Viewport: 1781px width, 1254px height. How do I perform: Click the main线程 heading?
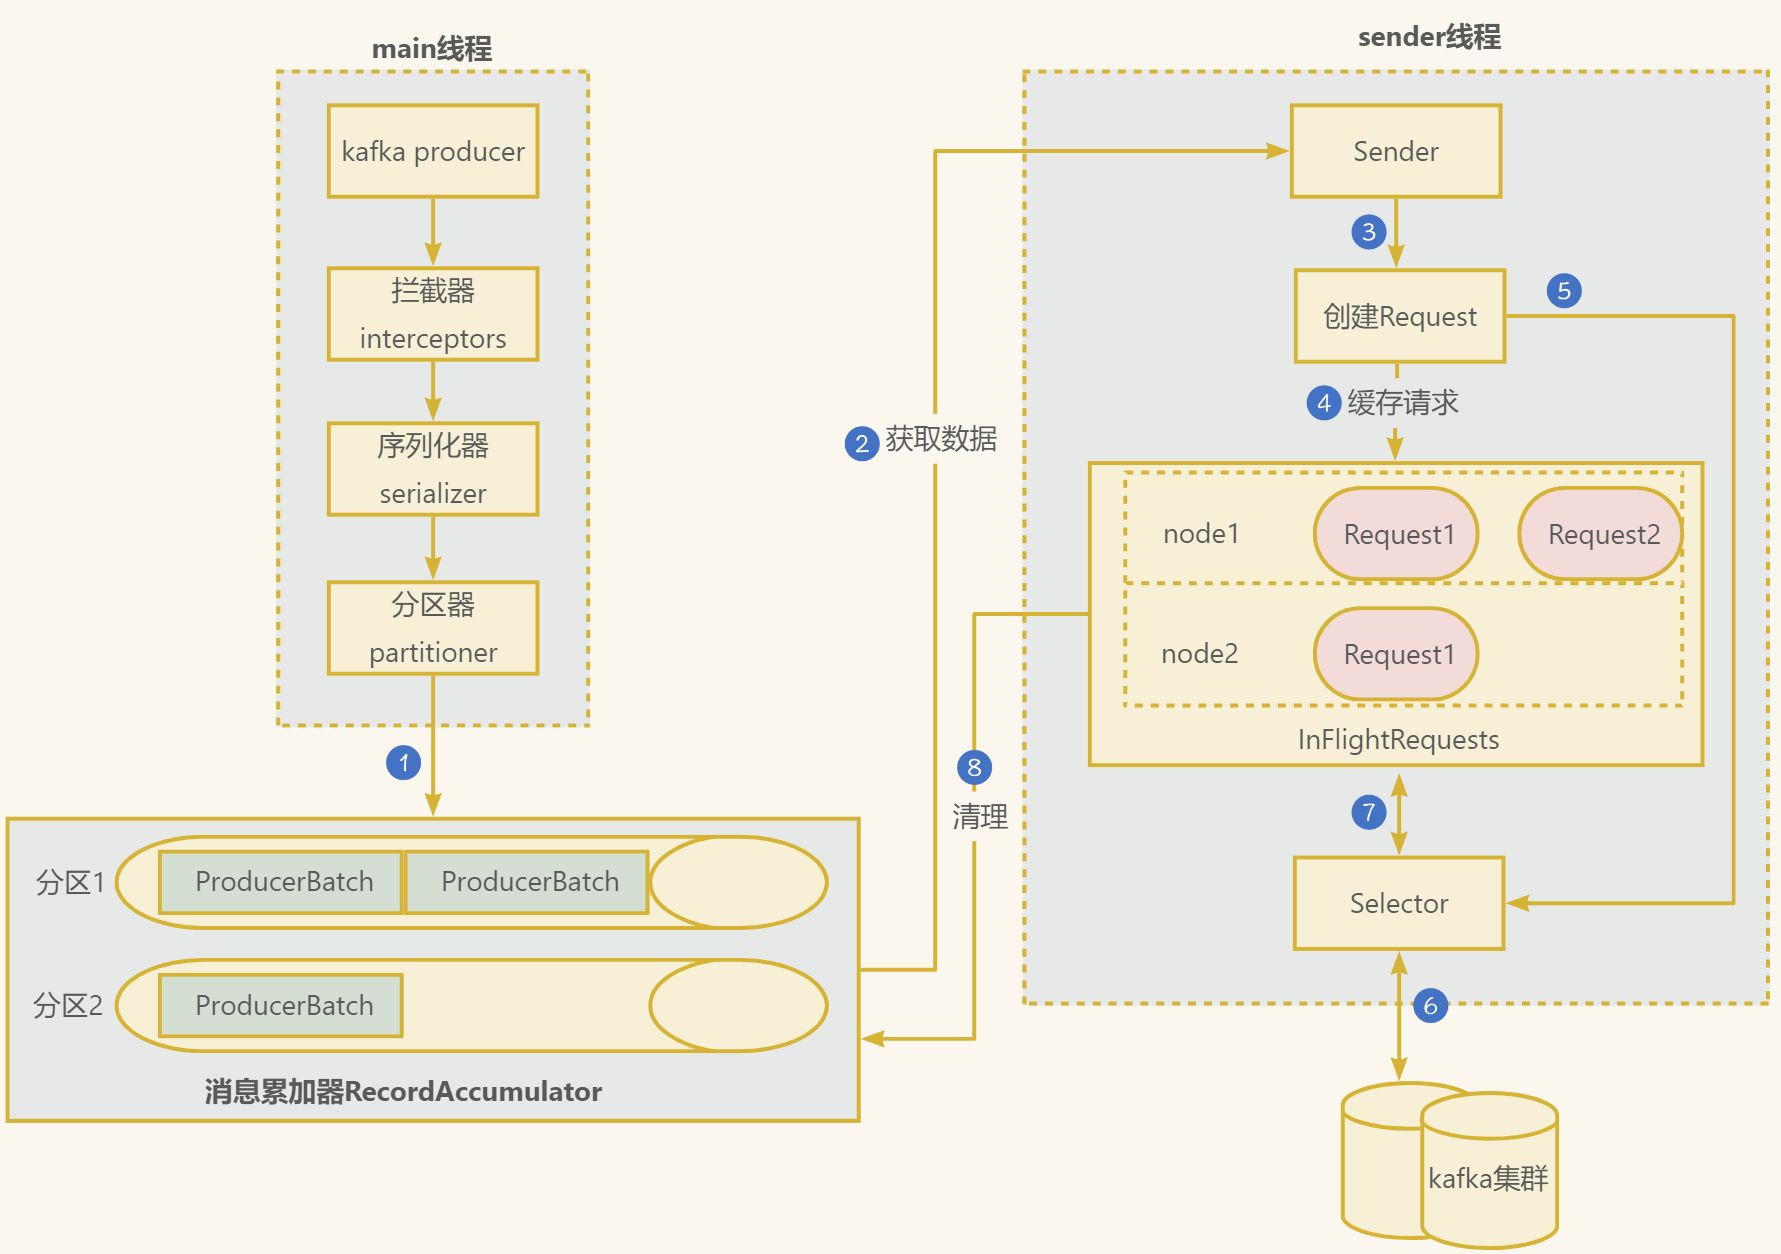(432, 48)
